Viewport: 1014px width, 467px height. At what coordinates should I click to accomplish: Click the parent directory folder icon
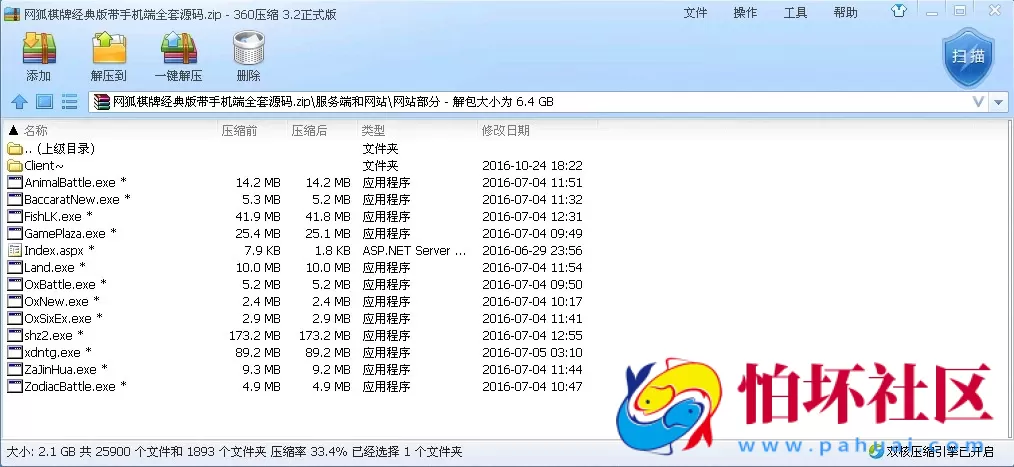(15, 149)
